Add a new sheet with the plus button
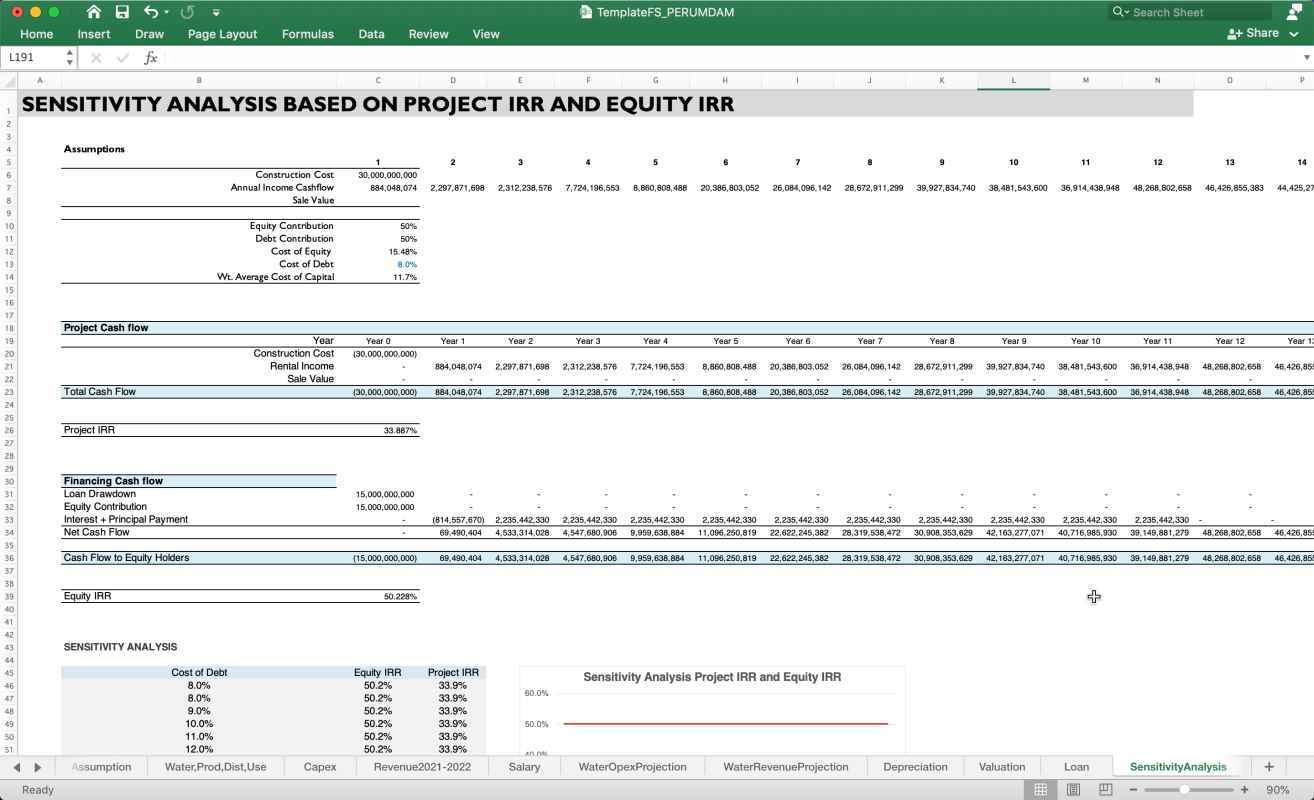Viewport: 1314px width, 800px height. point(1268,766)
